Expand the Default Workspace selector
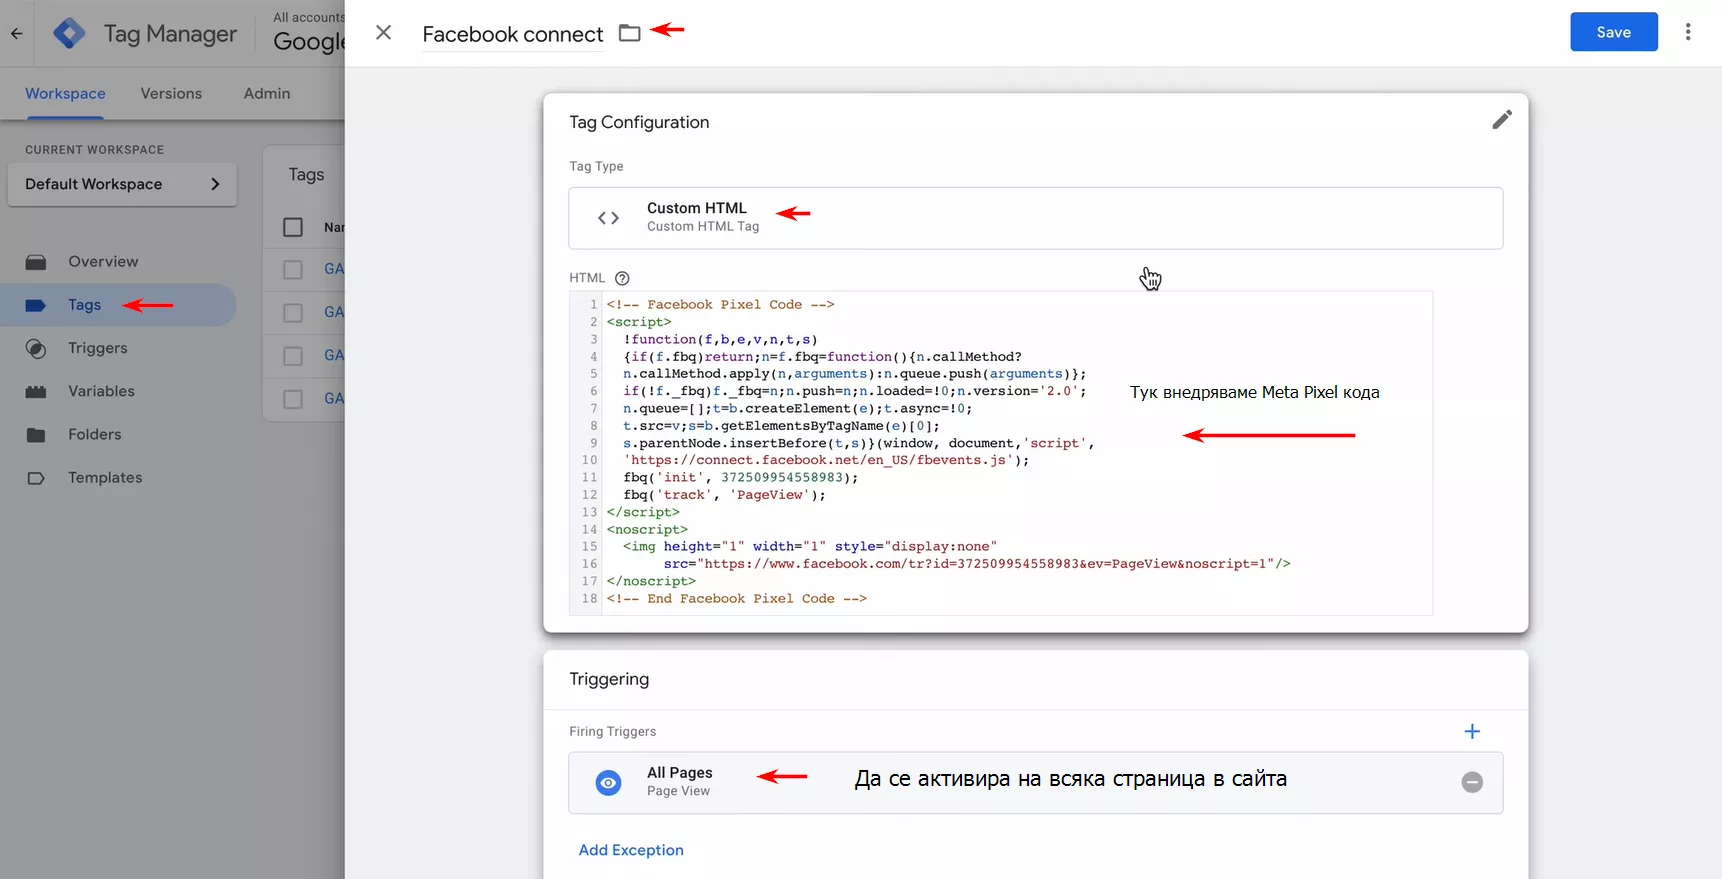Viewport: 1722px width, 879px height. (122, 184)
